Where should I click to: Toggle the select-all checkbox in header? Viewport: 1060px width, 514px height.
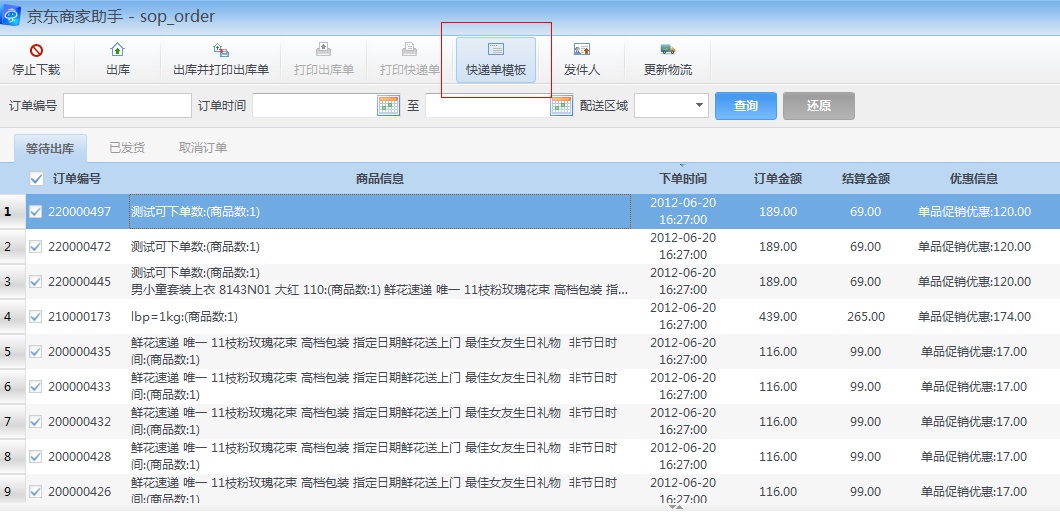(37, 179)
